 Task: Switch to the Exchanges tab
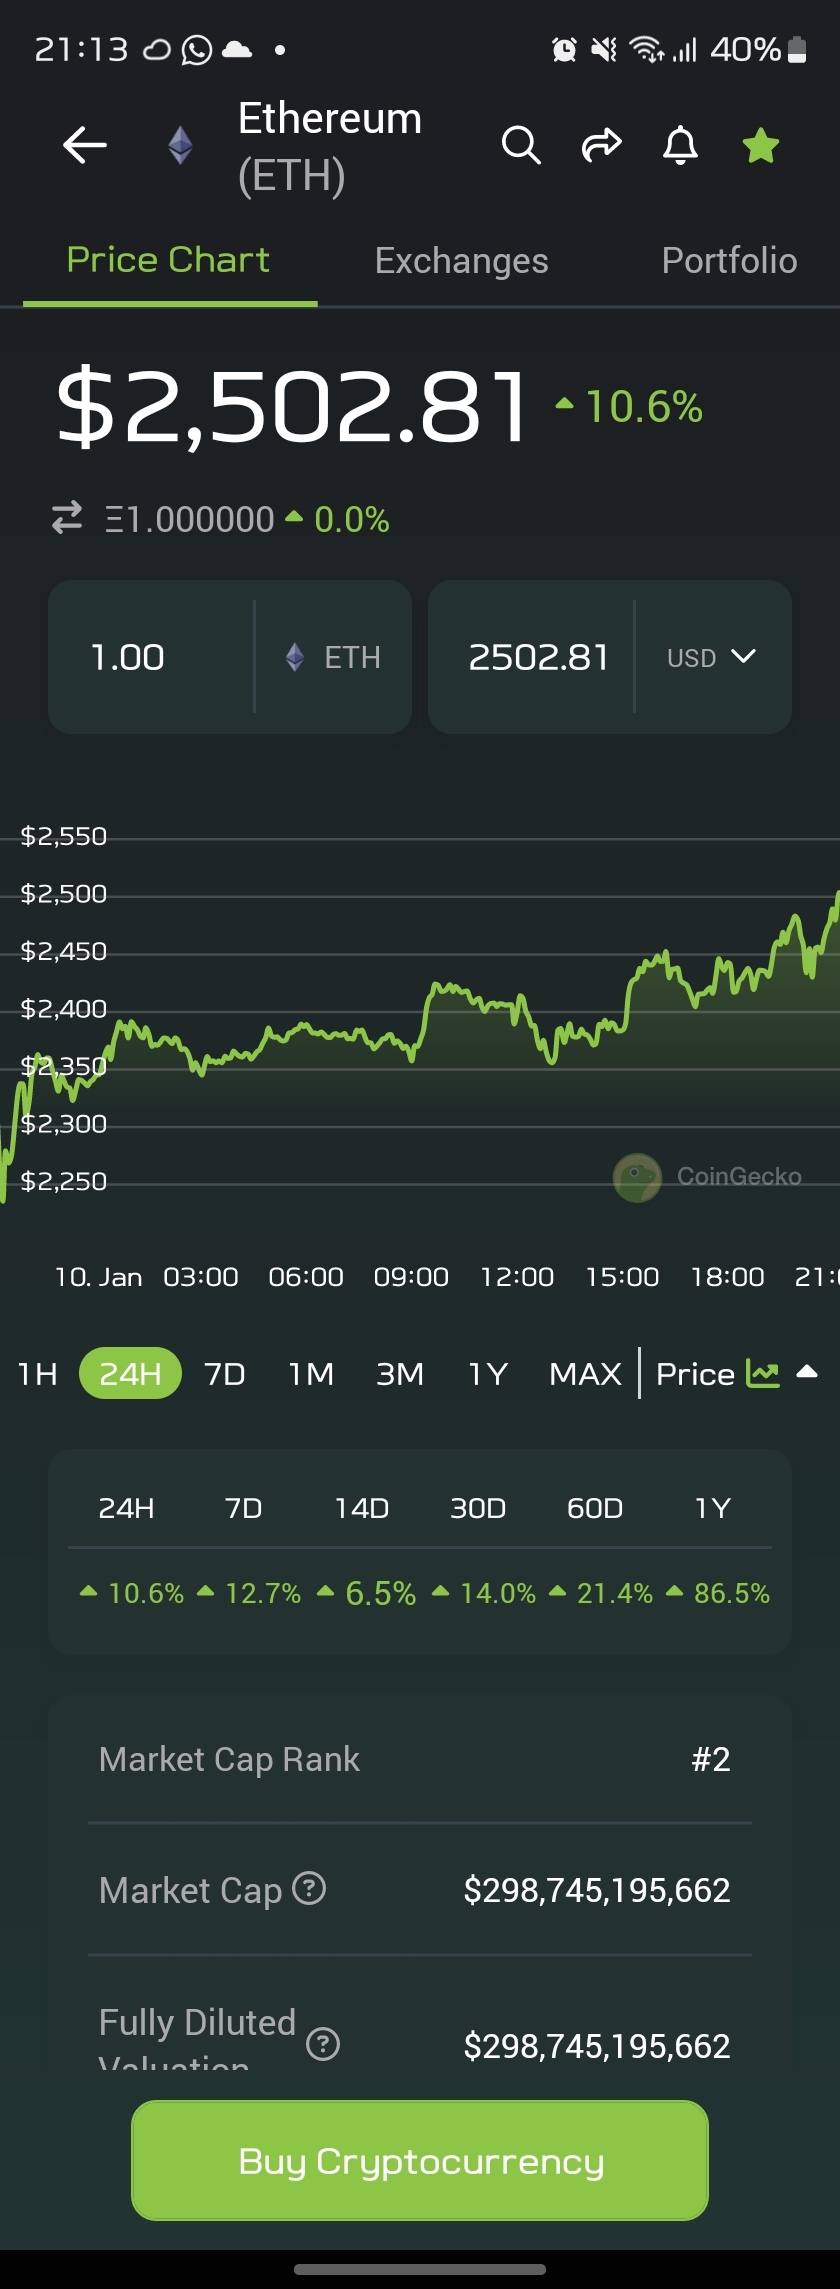(x=461, y=261)
